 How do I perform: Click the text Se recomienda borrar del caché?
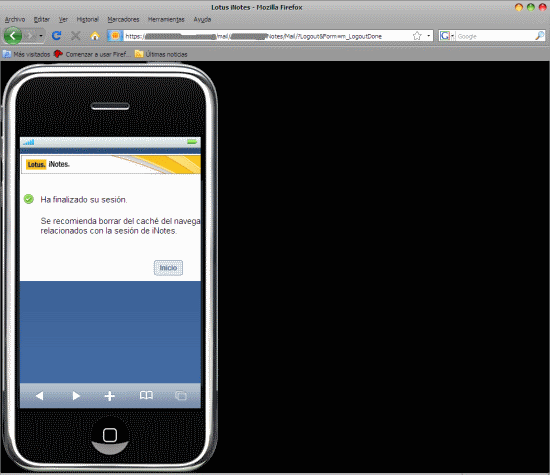click(100, 221)
